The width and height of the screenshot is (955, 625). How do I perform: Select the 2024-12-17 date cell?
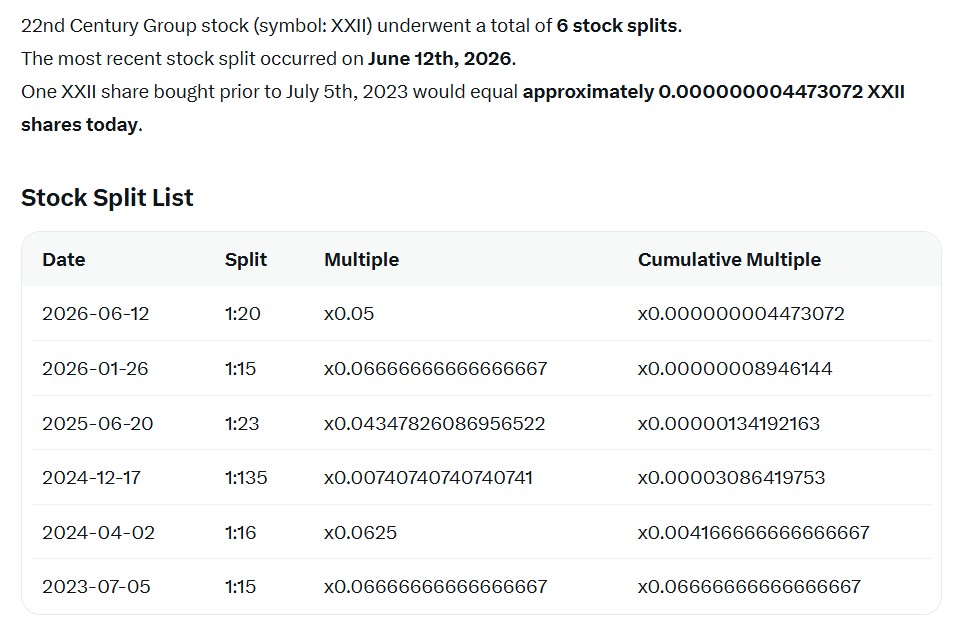91,478
